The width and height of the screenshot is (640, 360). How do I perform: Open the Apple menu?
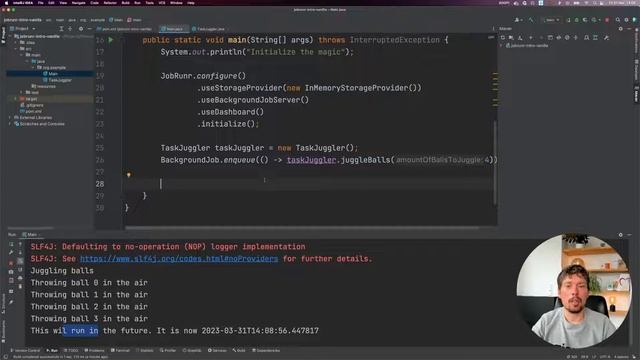6,3
